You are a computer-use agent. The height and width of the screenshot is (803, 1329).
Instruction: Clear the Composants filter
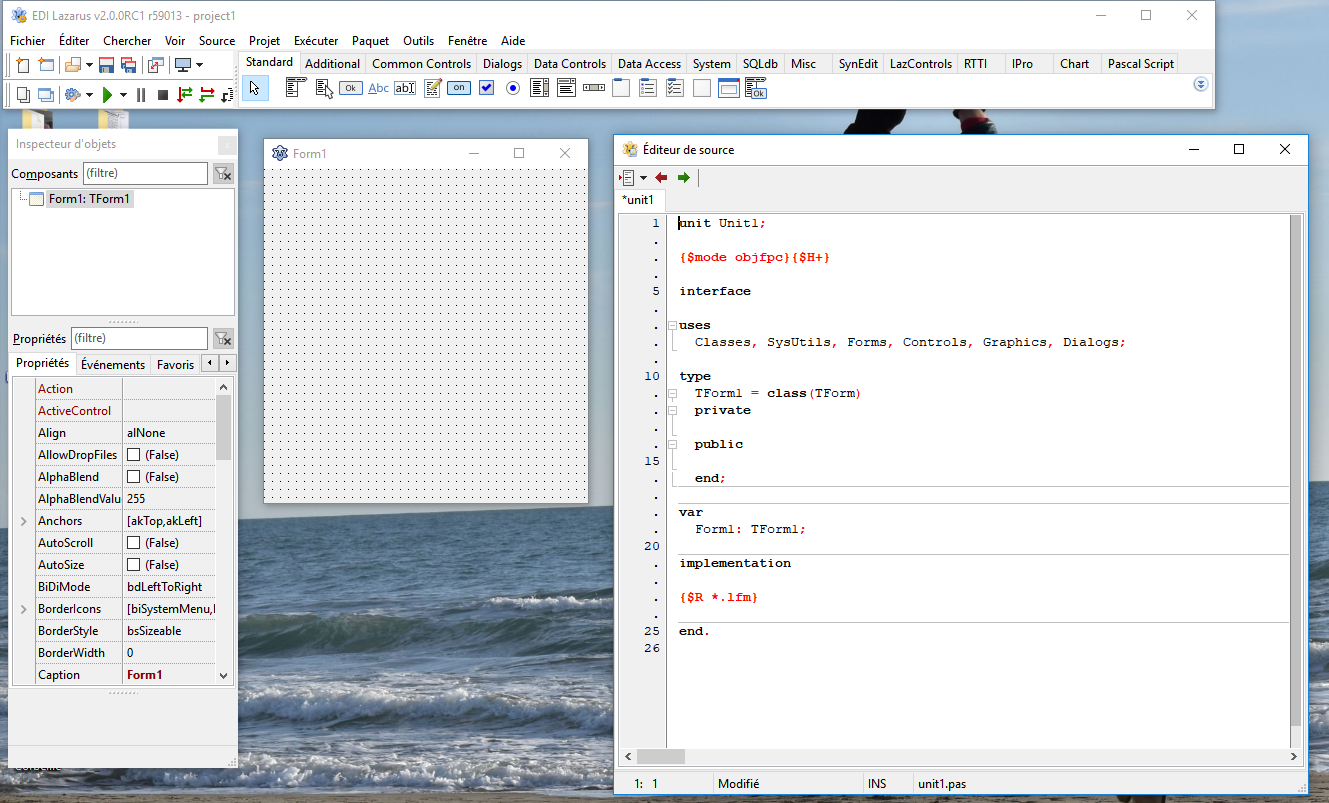point(223,174)
